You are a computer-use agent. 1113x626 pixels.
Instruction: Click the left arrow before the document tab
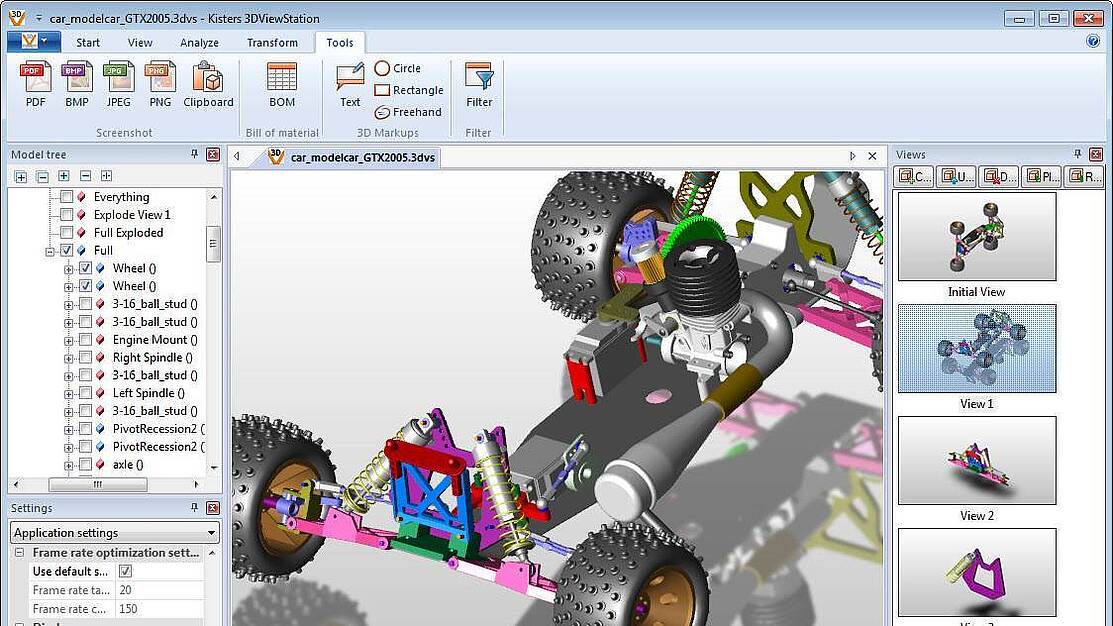[x=237, y=156]
